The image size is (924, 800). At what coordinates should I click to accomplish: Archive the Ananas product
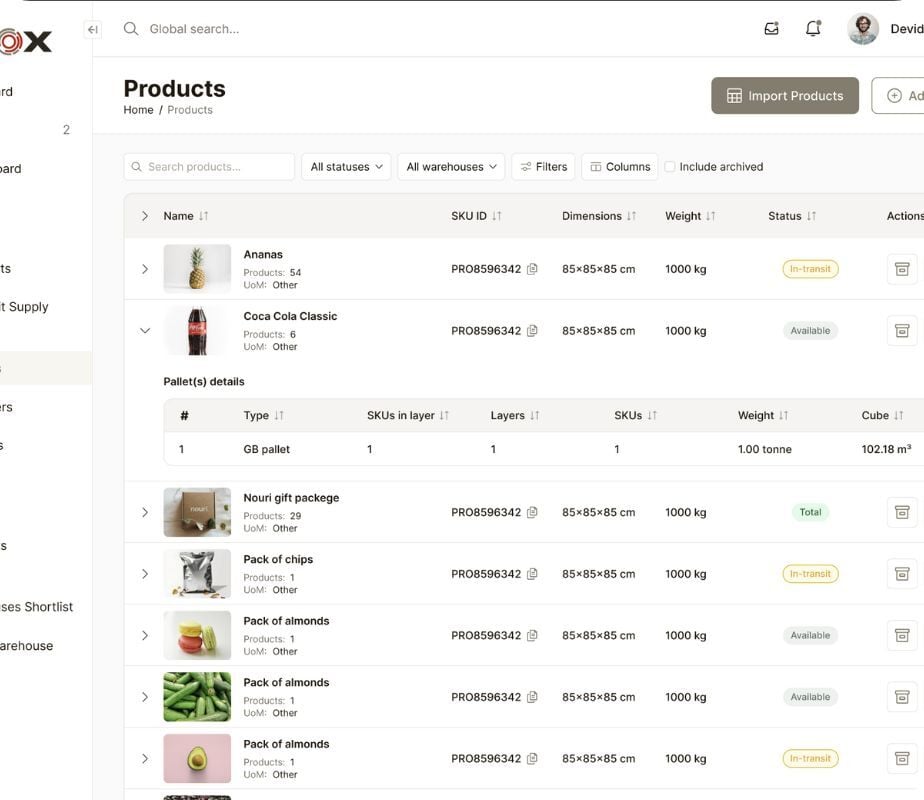point(901,269)
